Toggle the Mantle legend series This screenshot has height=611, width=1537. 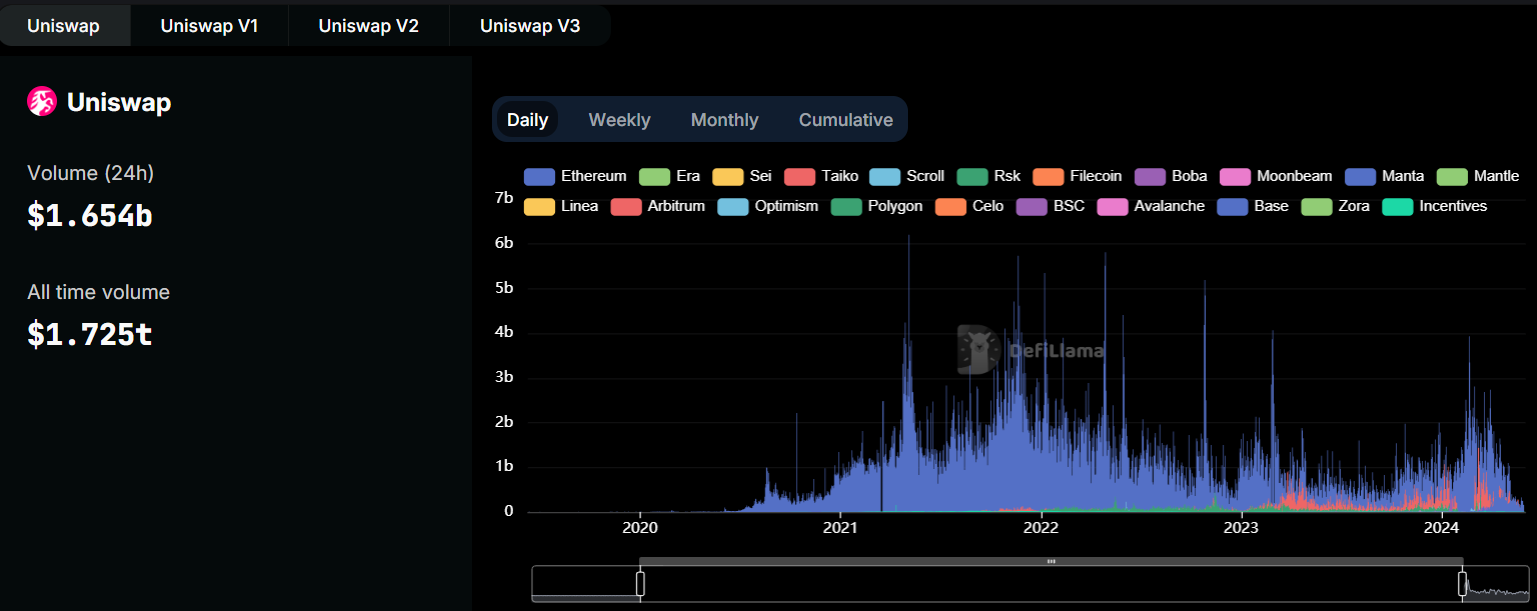pyautogui.click(x=1477, y=176)
